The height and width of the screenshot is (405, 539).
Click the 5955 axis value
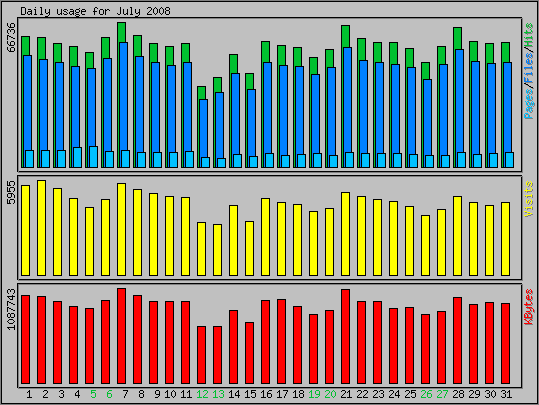pyautogui.click(x=11, y=192)
